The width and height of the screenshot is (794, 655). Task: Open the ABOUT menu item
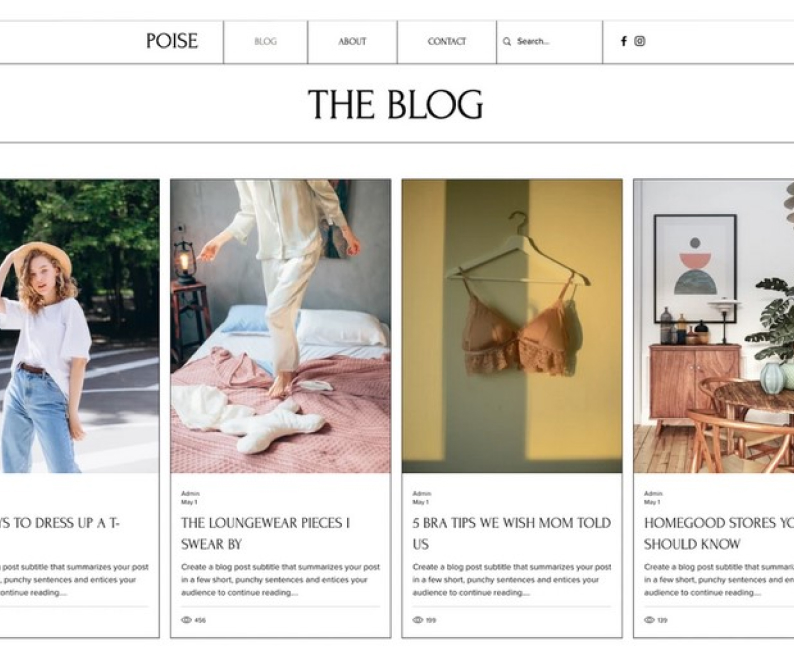point(352,42)
